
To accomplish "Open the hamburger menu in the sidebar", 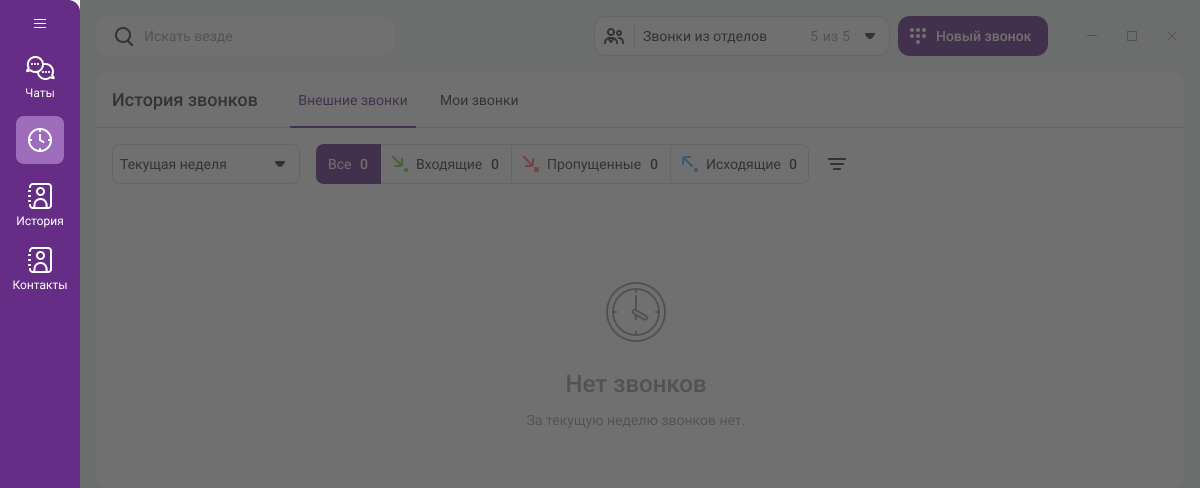I will pos(40,23).
